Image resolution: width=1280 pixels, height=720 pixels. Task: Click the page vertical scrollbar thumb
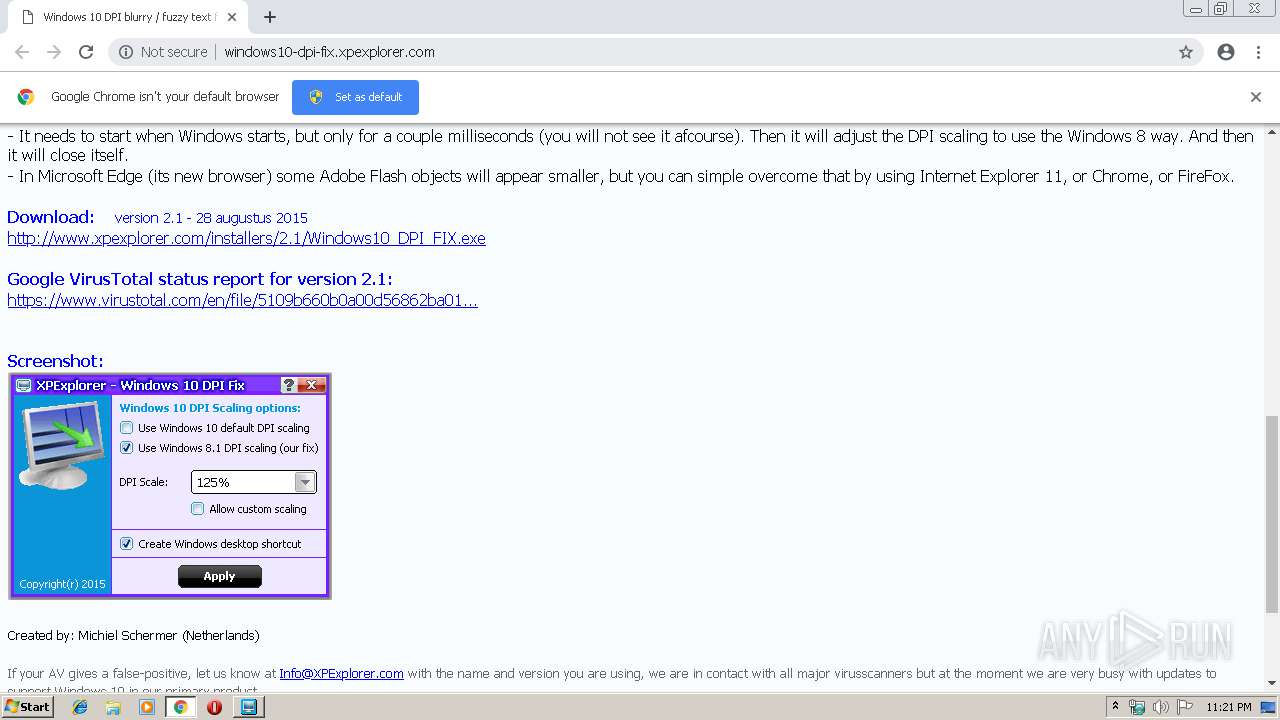pos(1272,514)
